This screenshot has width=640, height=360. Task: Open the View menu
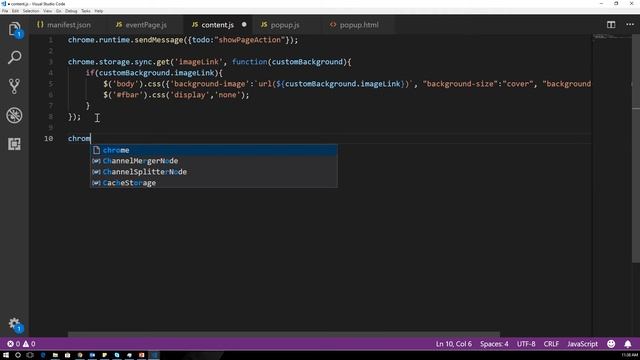(x=47, y=11)
